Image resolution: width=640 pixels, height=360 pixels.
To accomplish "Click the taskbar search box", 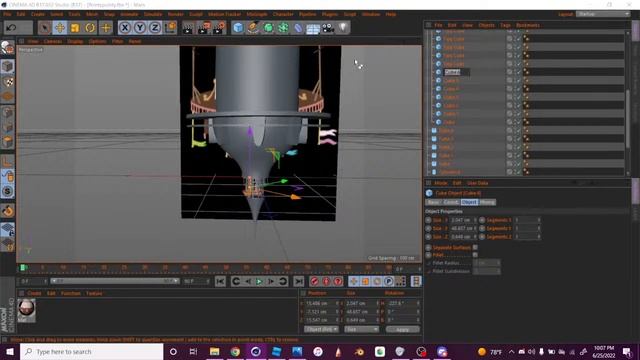I will click(x=92, y=351).
